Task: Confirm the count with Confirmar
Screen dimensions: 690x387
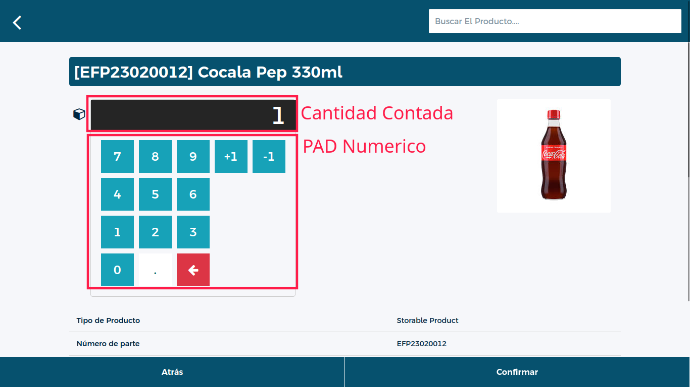Action: pos(517,372)
